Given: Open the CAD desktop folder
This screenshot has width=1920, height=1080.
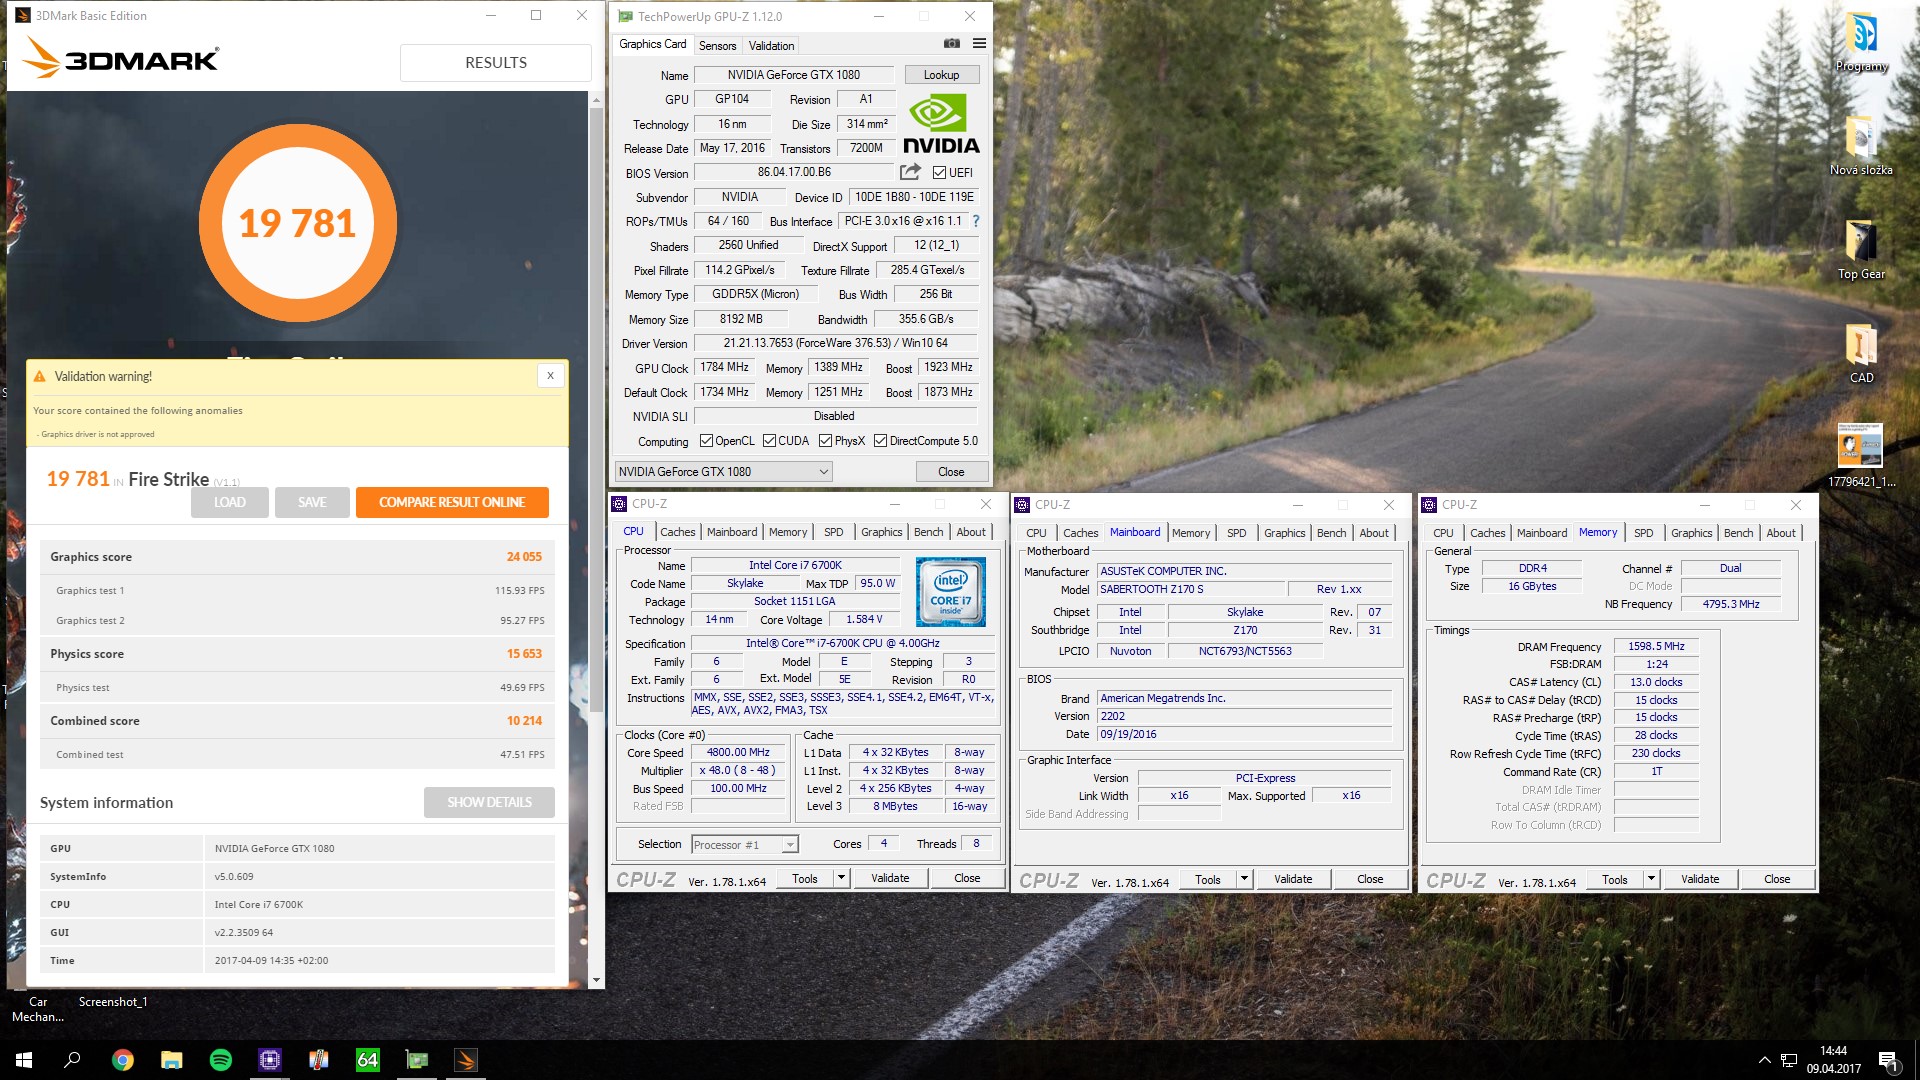Looking at the screenshot, I should pos(1861,354).
